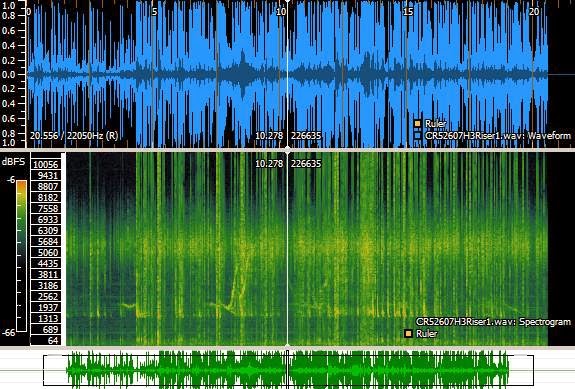Click the divider handle between waveform and spectrogram
The image size is (575, 389).
click(288, 150)
